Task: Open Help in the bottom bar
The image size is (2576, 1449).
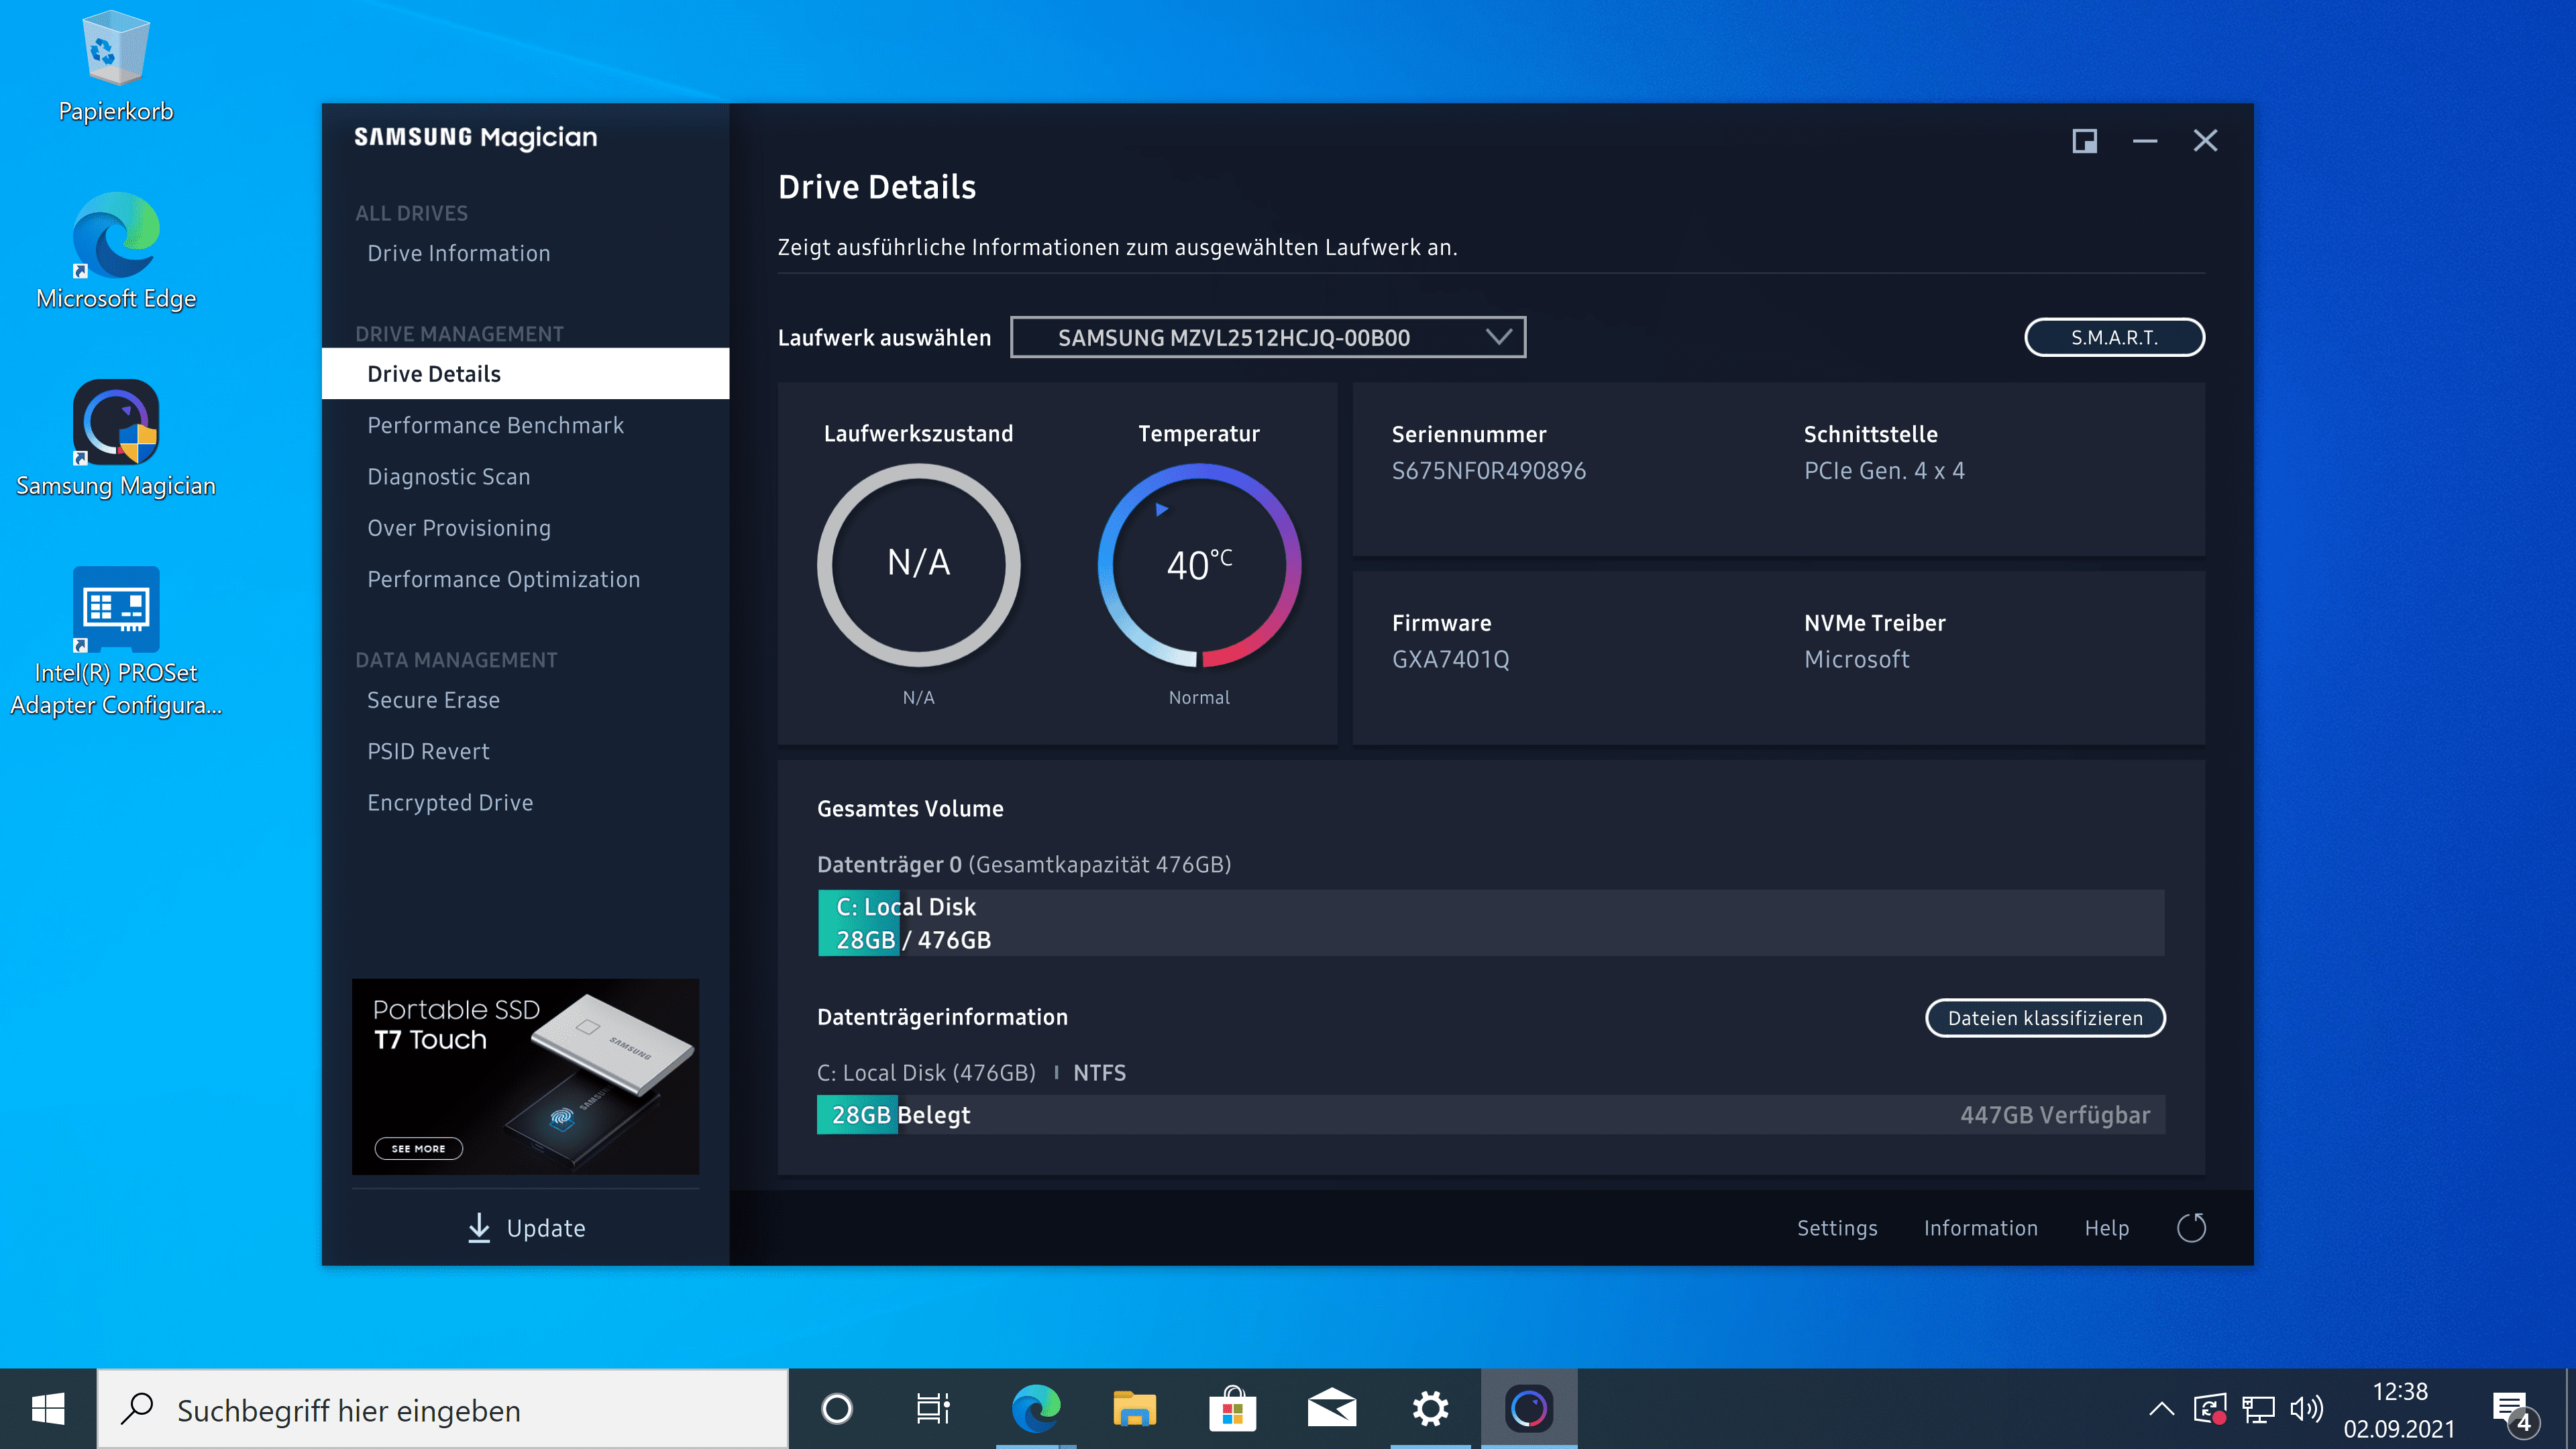Action: 2106,1228
